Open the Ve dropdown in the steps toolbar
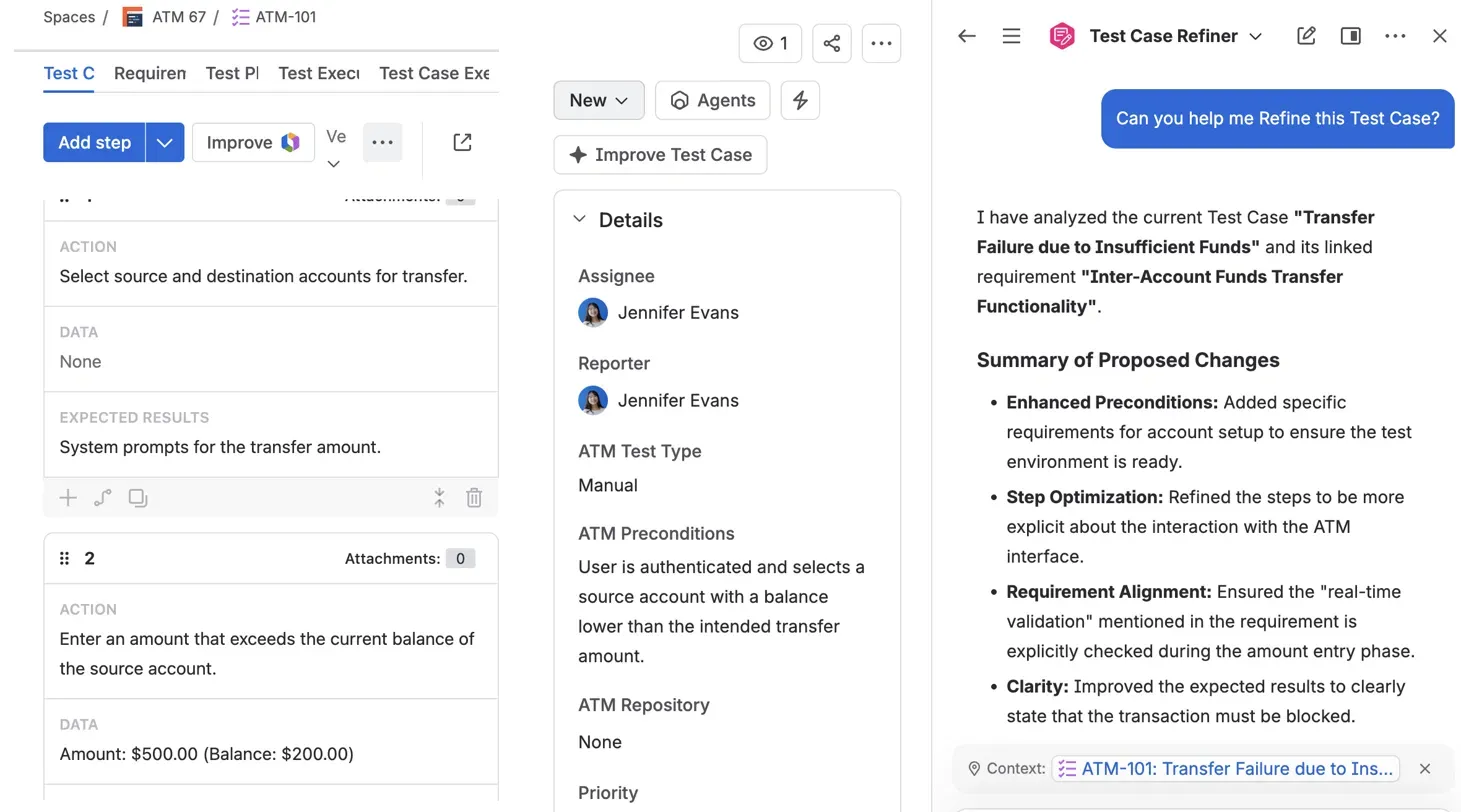Screen dimensions: 1461x812 pos(335,149)
